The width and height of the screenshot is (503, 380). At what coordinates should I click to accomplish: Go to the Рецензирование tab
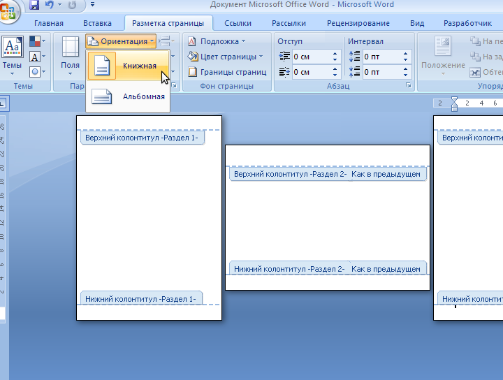pos(358,23)
